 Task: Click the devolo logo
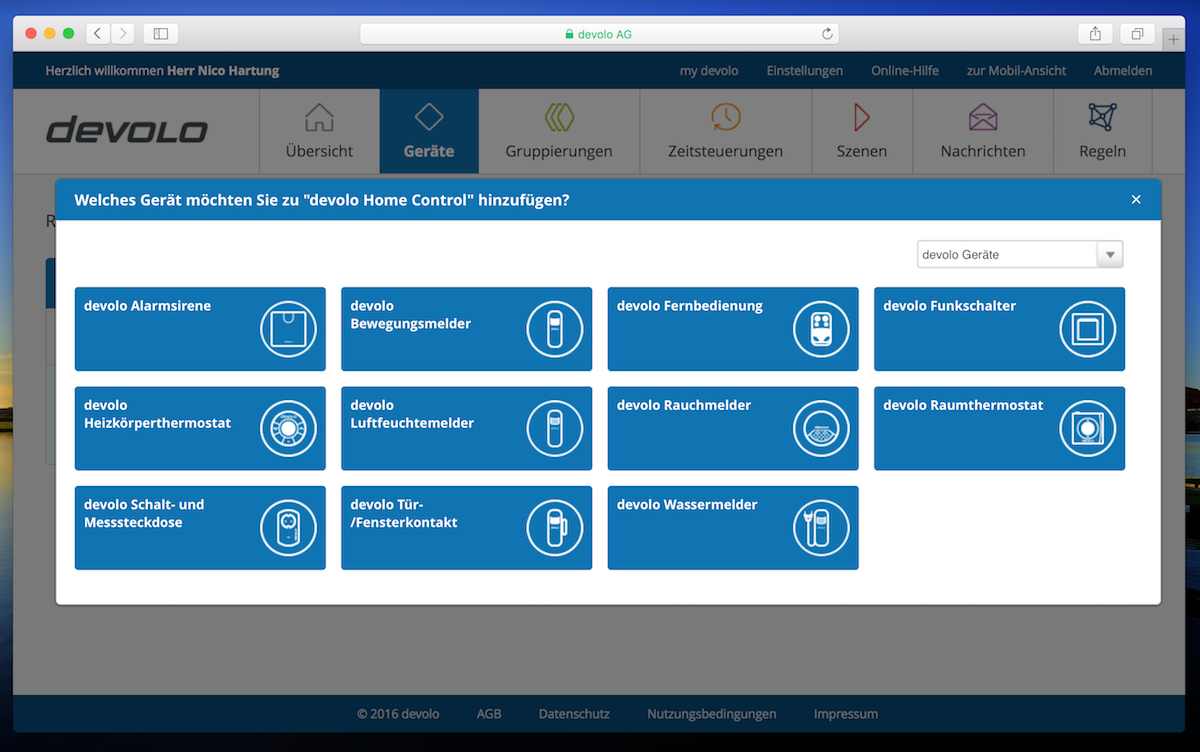click(x=127, y=131)
